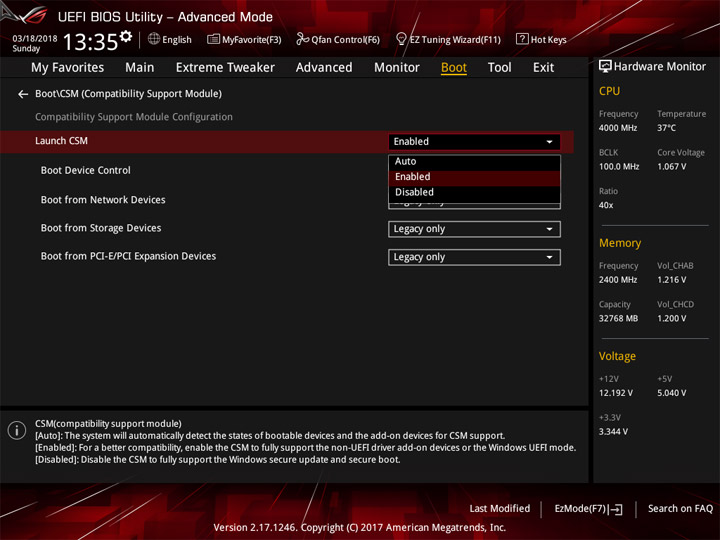This screenshot has height=540, width=720.
Task: Open Boot from PCI-E/PCI Expansion Devices dropdown
Action: (474, 257)
